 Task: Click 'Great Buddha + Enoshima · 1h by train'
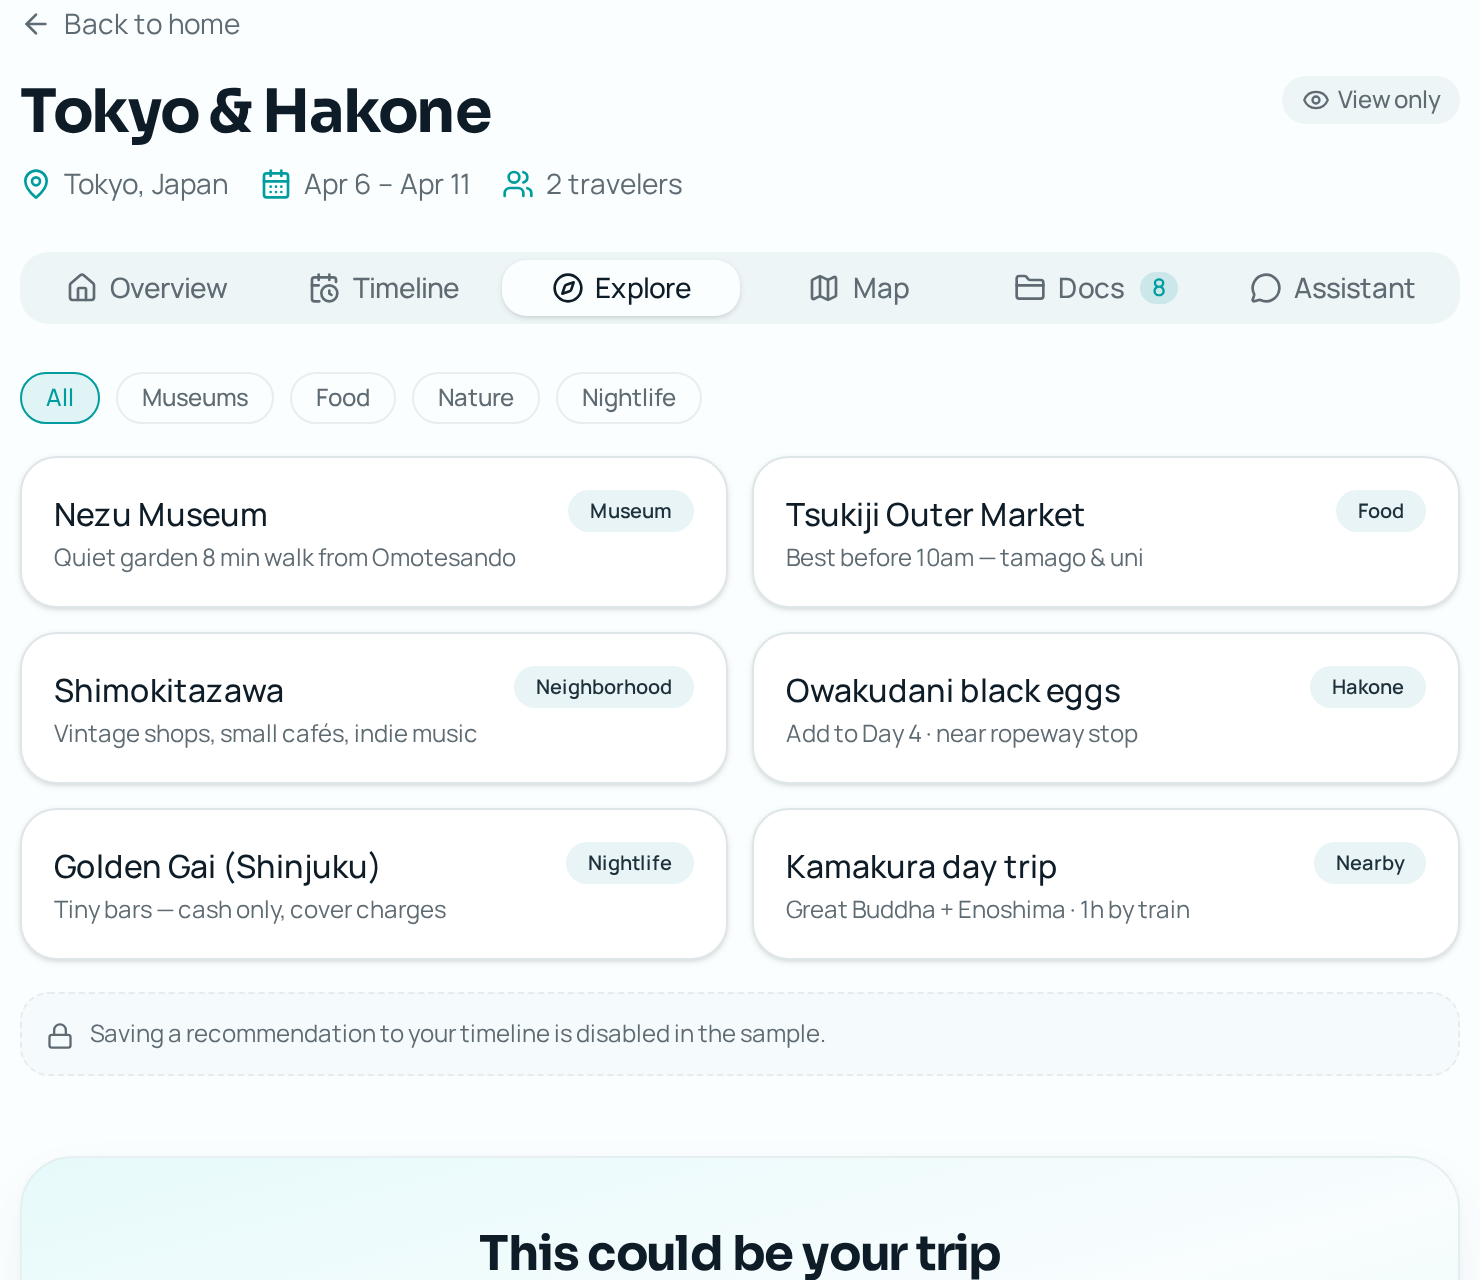(988, 910)
